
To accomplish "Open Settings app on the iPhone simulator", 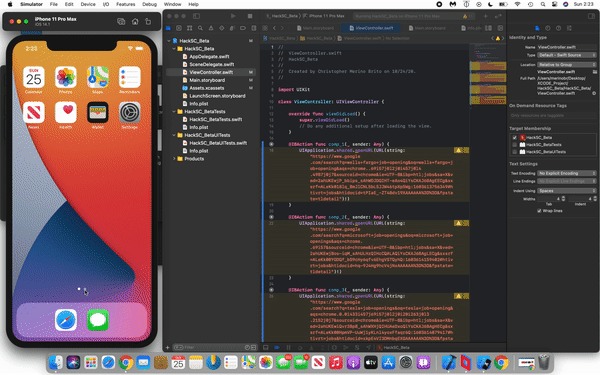I will pyautogui.click(x=130, y=112).
